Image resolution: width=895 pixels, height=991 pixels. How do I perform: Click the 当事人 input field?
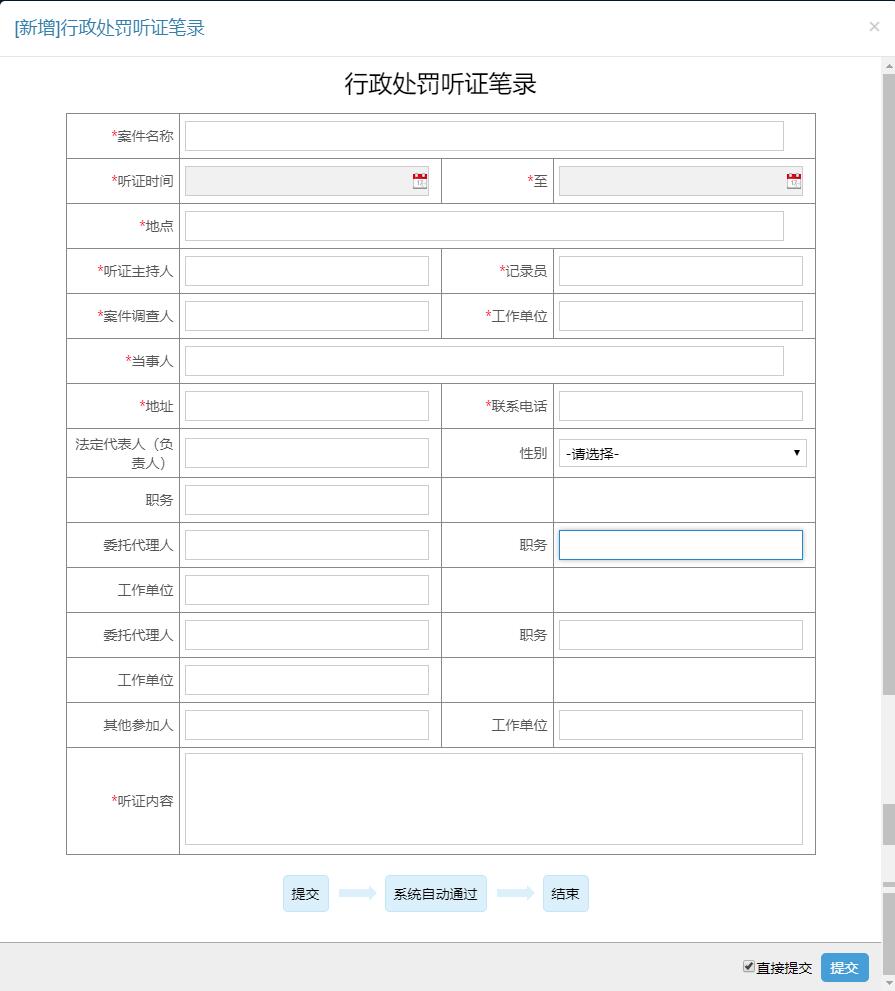[x=484, y=361]
